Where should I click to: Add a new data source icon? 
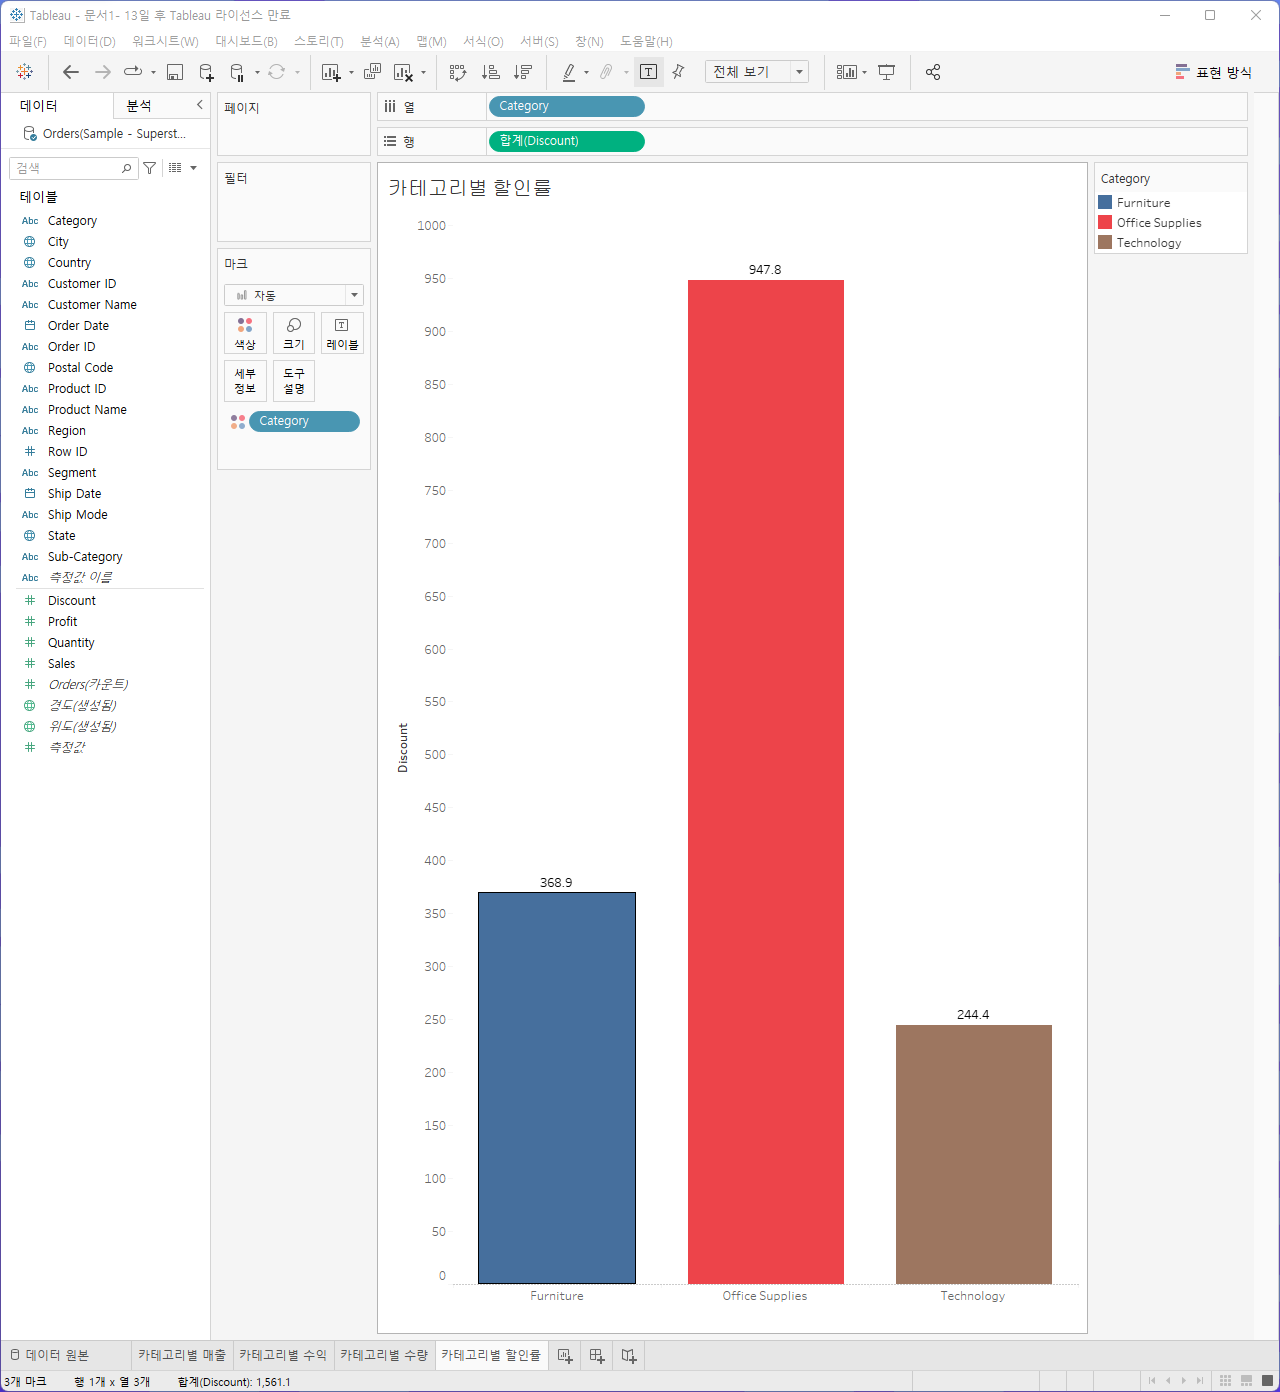[206, 72]
